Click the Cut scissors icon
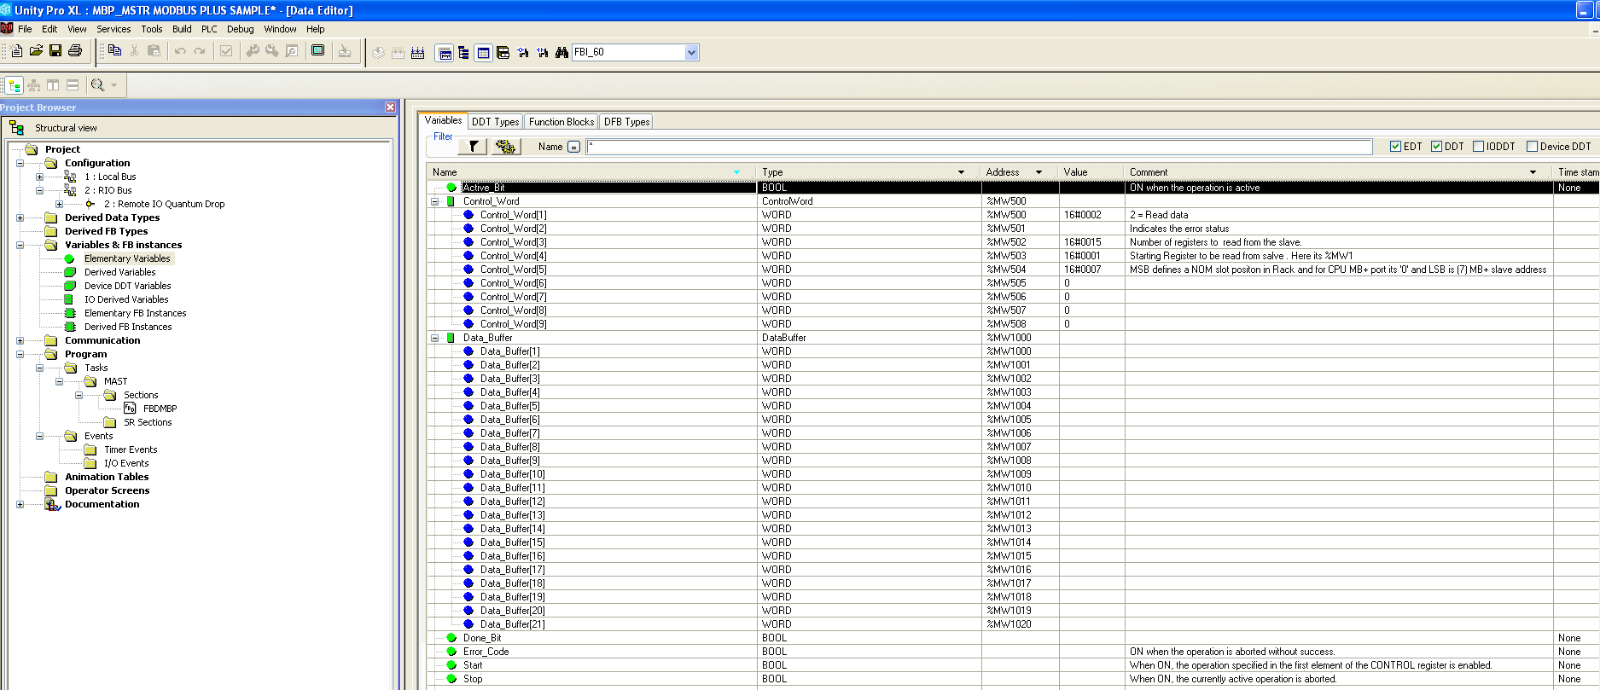 click(134, 51)
